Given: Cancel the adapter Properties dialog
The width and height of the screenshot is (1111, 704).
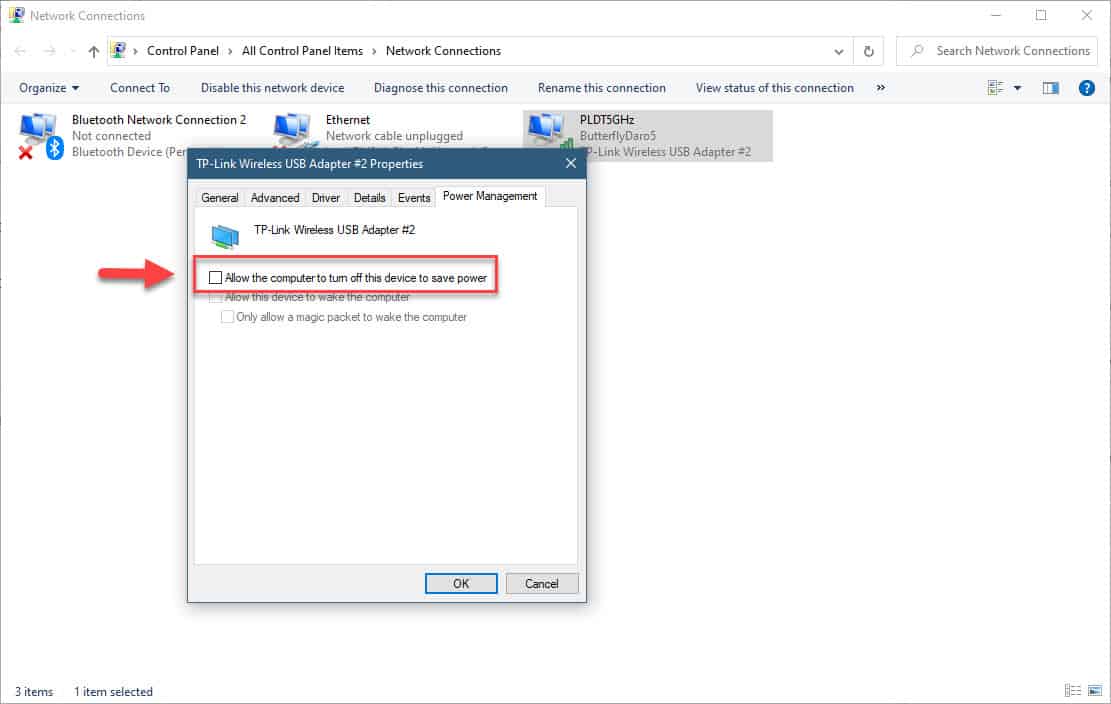Looking at the screenshot, I should tap(542, 584).
